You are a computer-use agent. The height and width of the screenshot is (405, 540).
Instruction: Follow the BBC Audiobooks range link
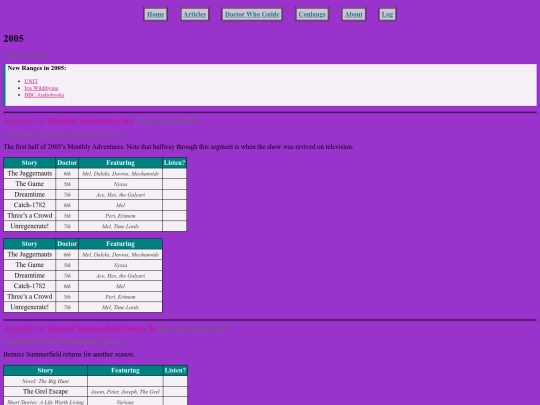pyautogui.click(x=44, y=95)
